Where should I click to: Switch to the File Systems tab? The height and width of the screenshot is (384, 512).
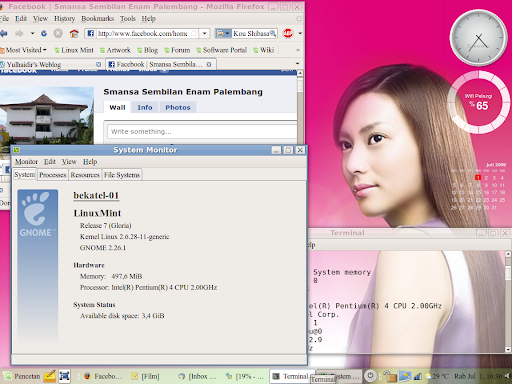pyautogui.click(x=122, y=175)
